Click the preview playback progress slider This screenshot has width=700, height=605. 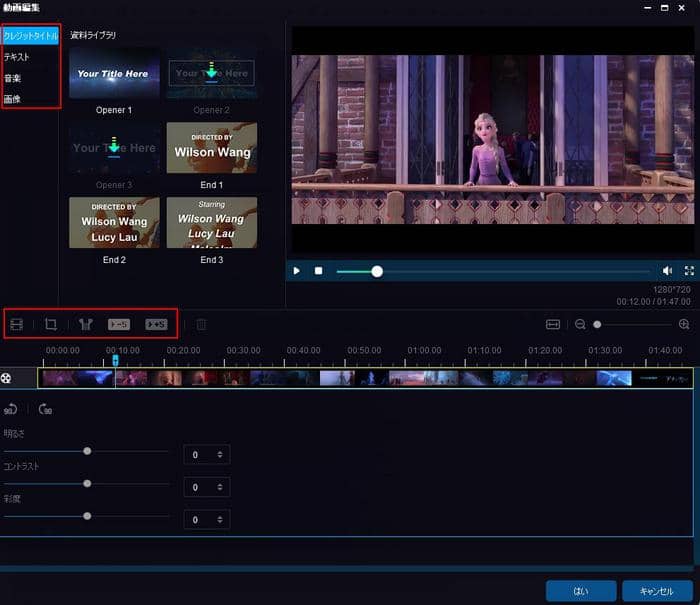tap(493, 271)
